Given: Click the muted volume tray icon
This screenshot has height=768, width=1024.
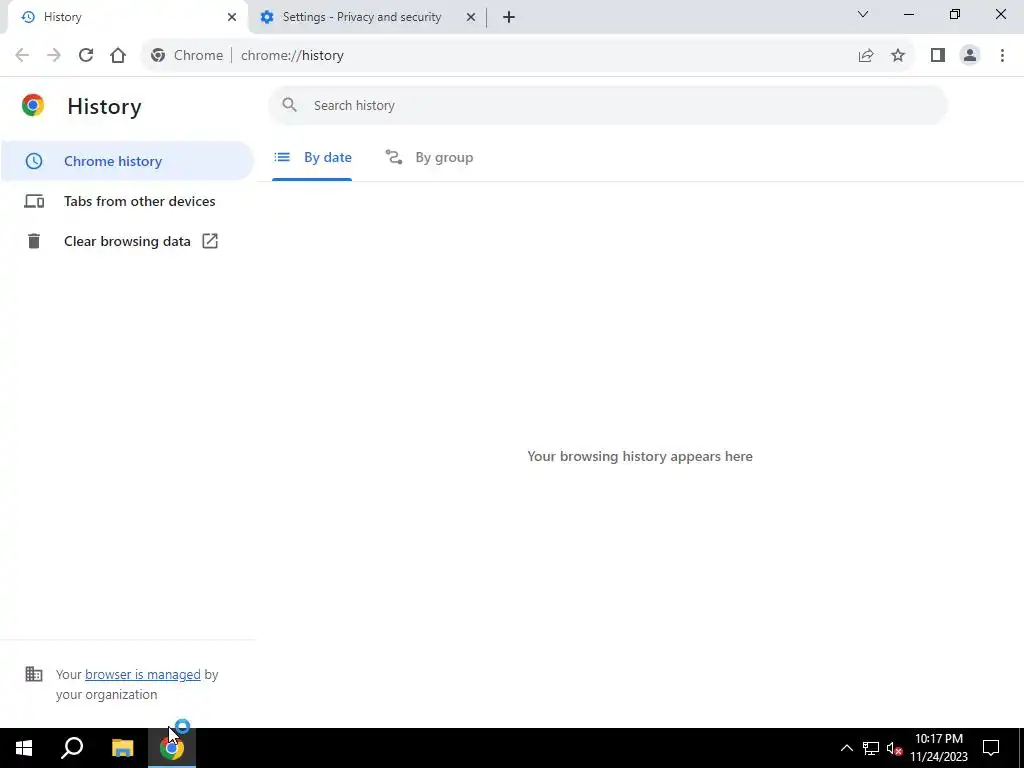Looking at the screenshot, I should tap(894, 748).
